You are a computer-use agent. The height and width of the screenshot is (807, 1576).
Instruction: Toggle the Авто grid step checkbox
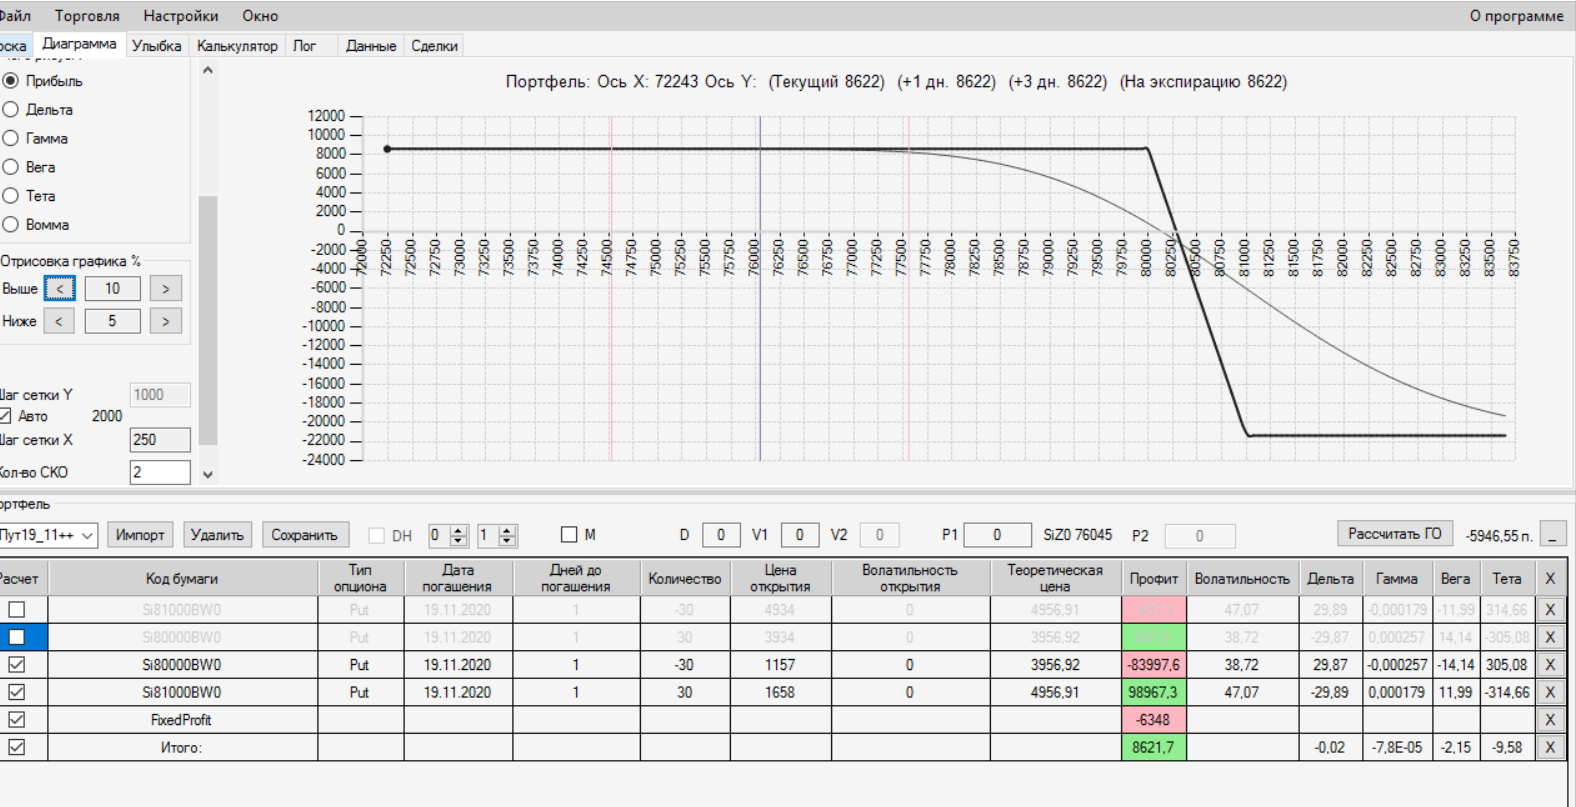pyautogui.click(x=5, y=416)
